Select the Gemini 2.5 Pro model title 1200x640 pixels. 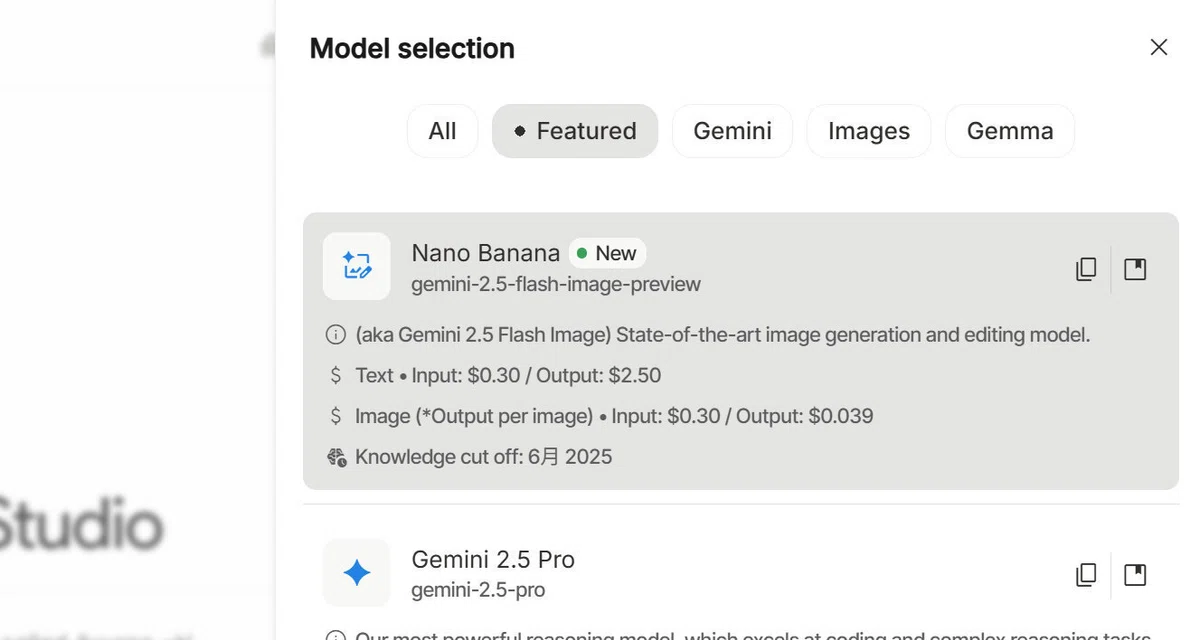[x=493, y=559]
